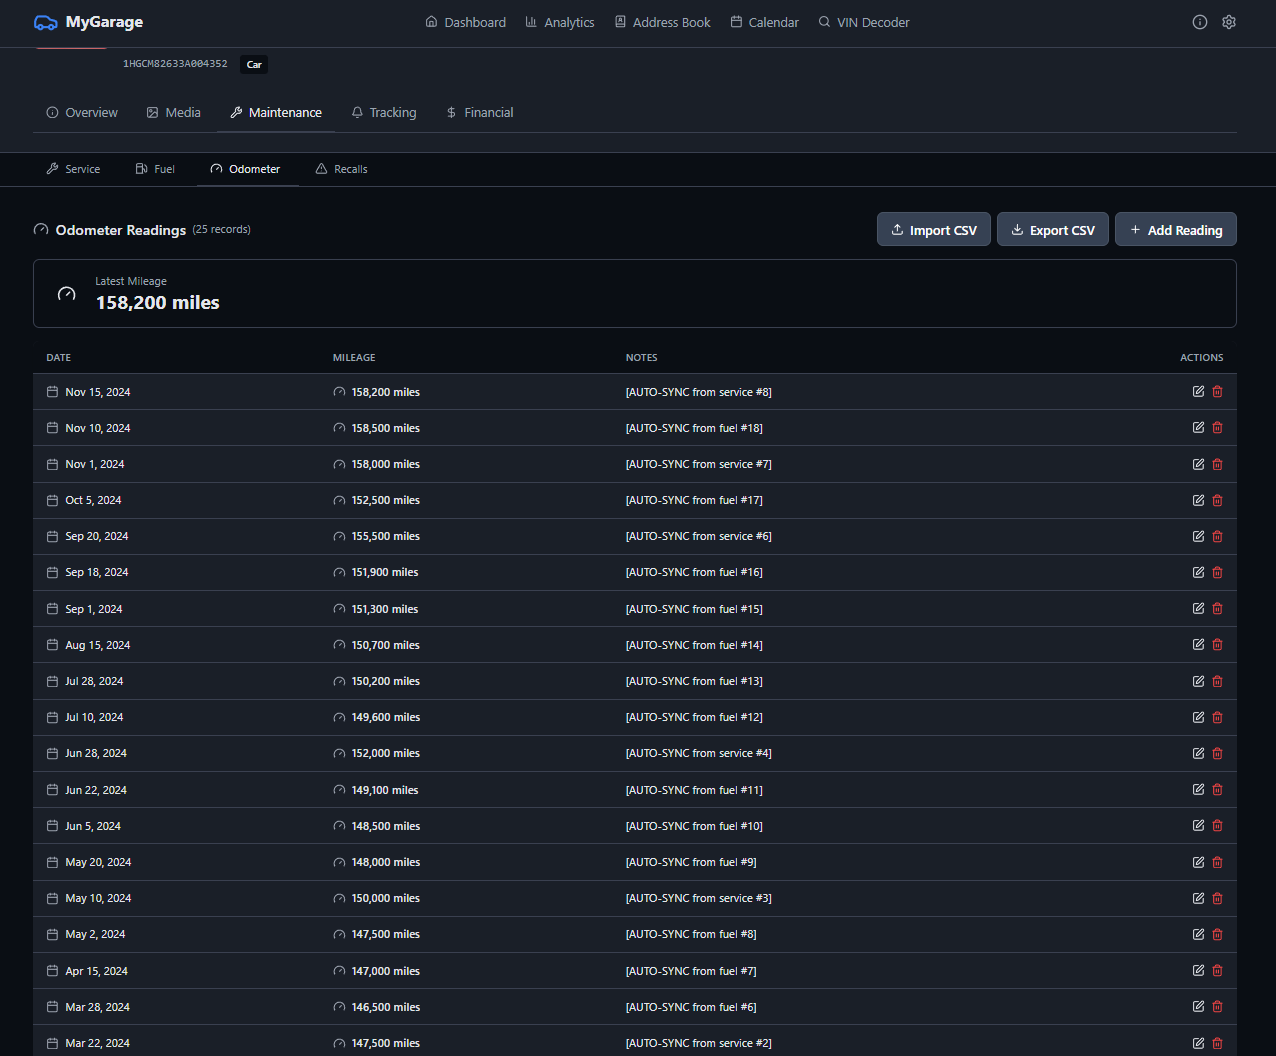The height and width of the screenshot is (1056, 1276).
Task: Delete the Sep 20, 2024 reading
Action: [1217, 536]
